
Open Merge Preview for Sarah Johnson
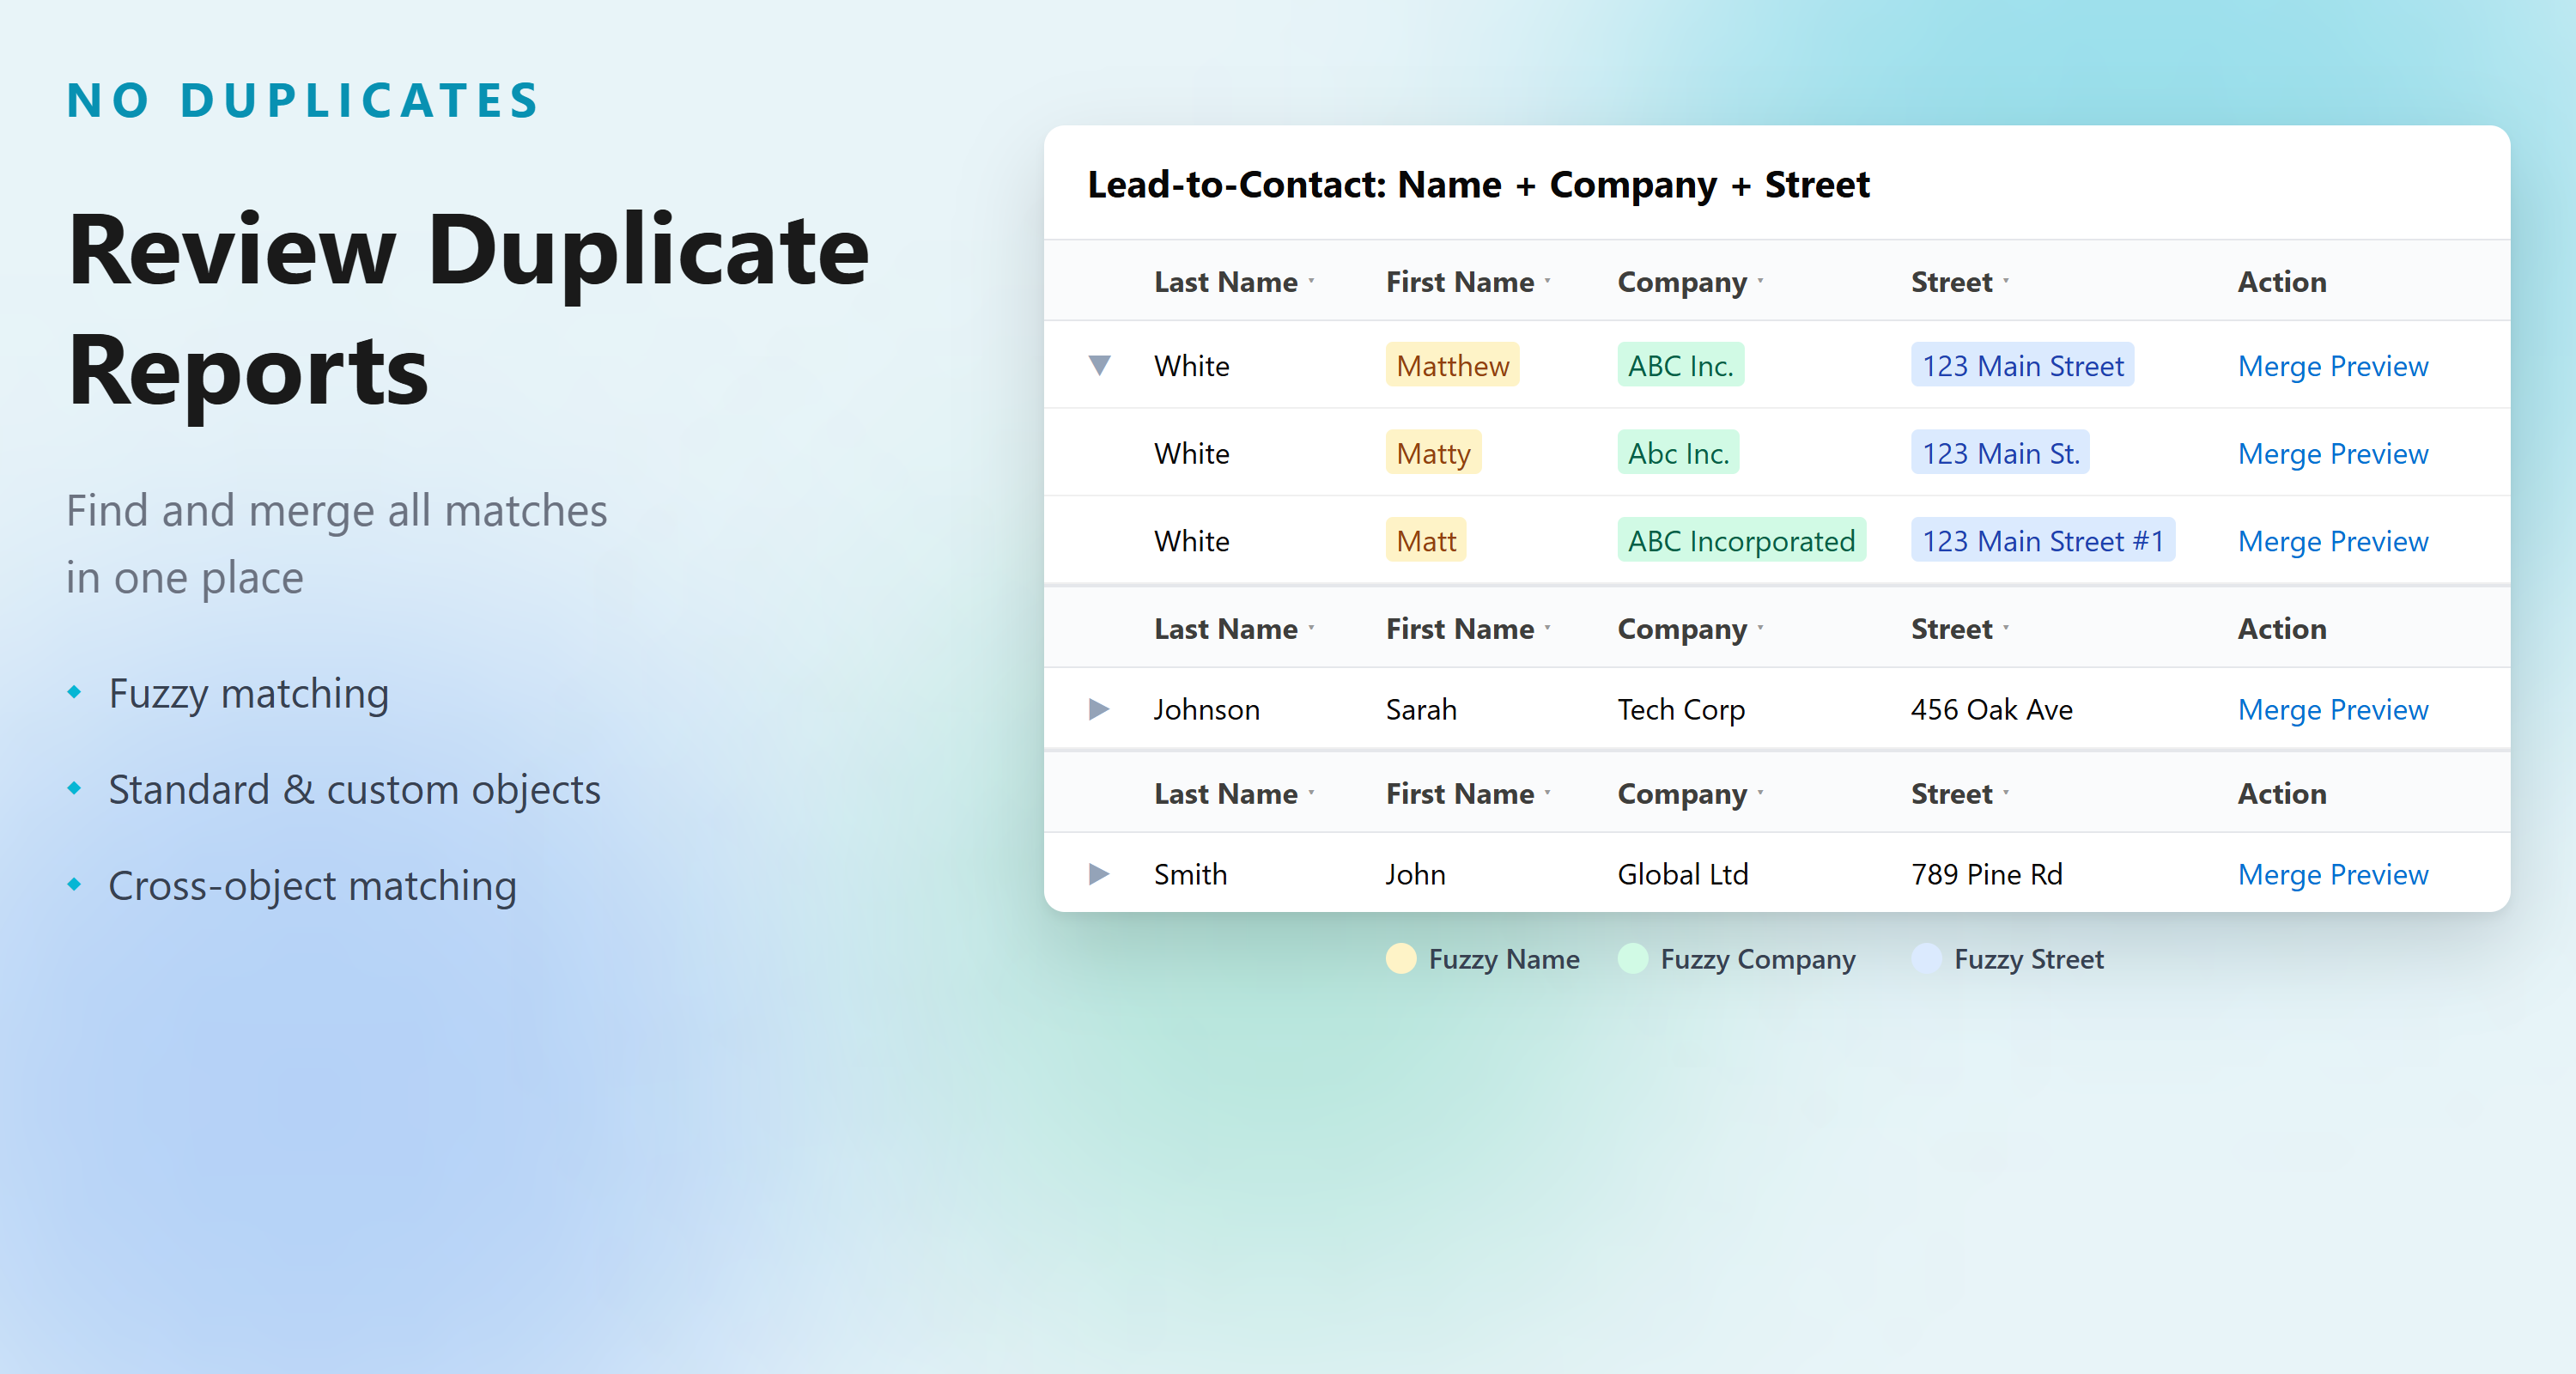(2332, 709)
